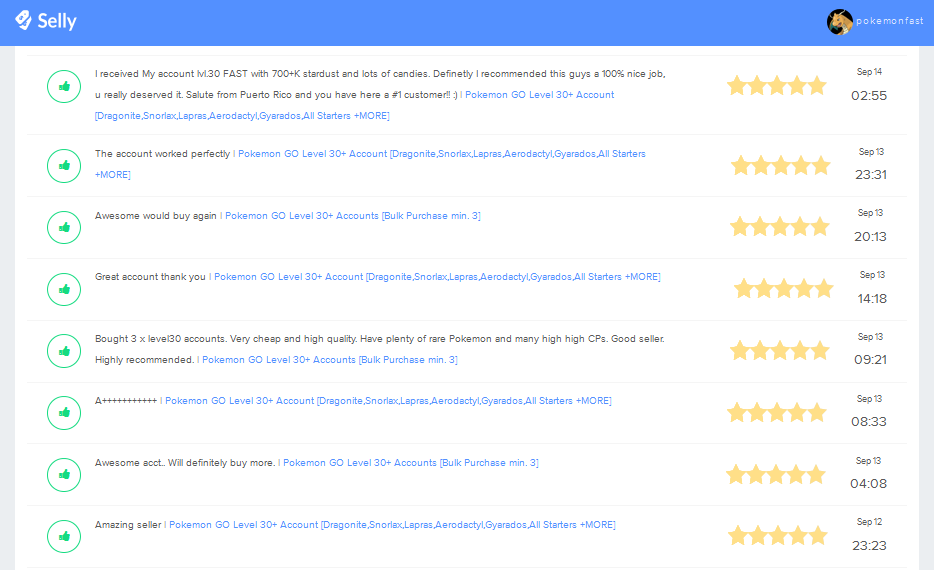This screenshot has height=570, width=934.
Task: Click thumbs-up icon beside 'Great account thank you'
Action: tap(64, 289)
